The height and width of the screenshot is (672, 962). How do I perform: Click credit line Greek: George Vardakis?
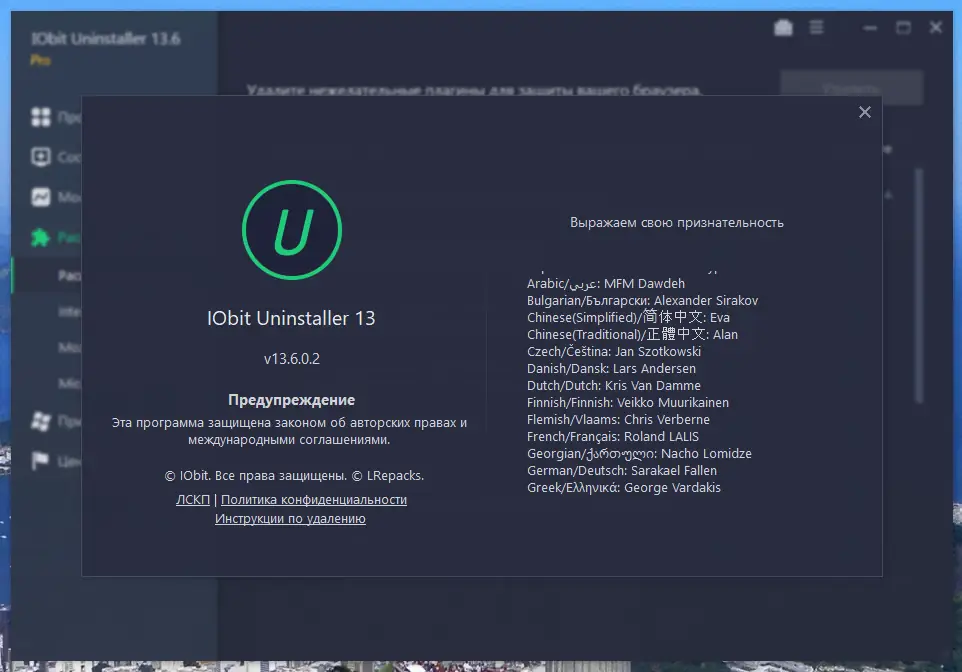(624, 488)
